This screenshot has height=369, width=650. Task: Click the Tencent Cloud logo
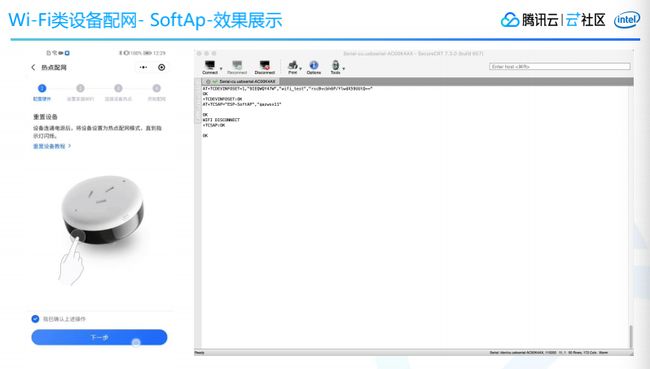529,20
